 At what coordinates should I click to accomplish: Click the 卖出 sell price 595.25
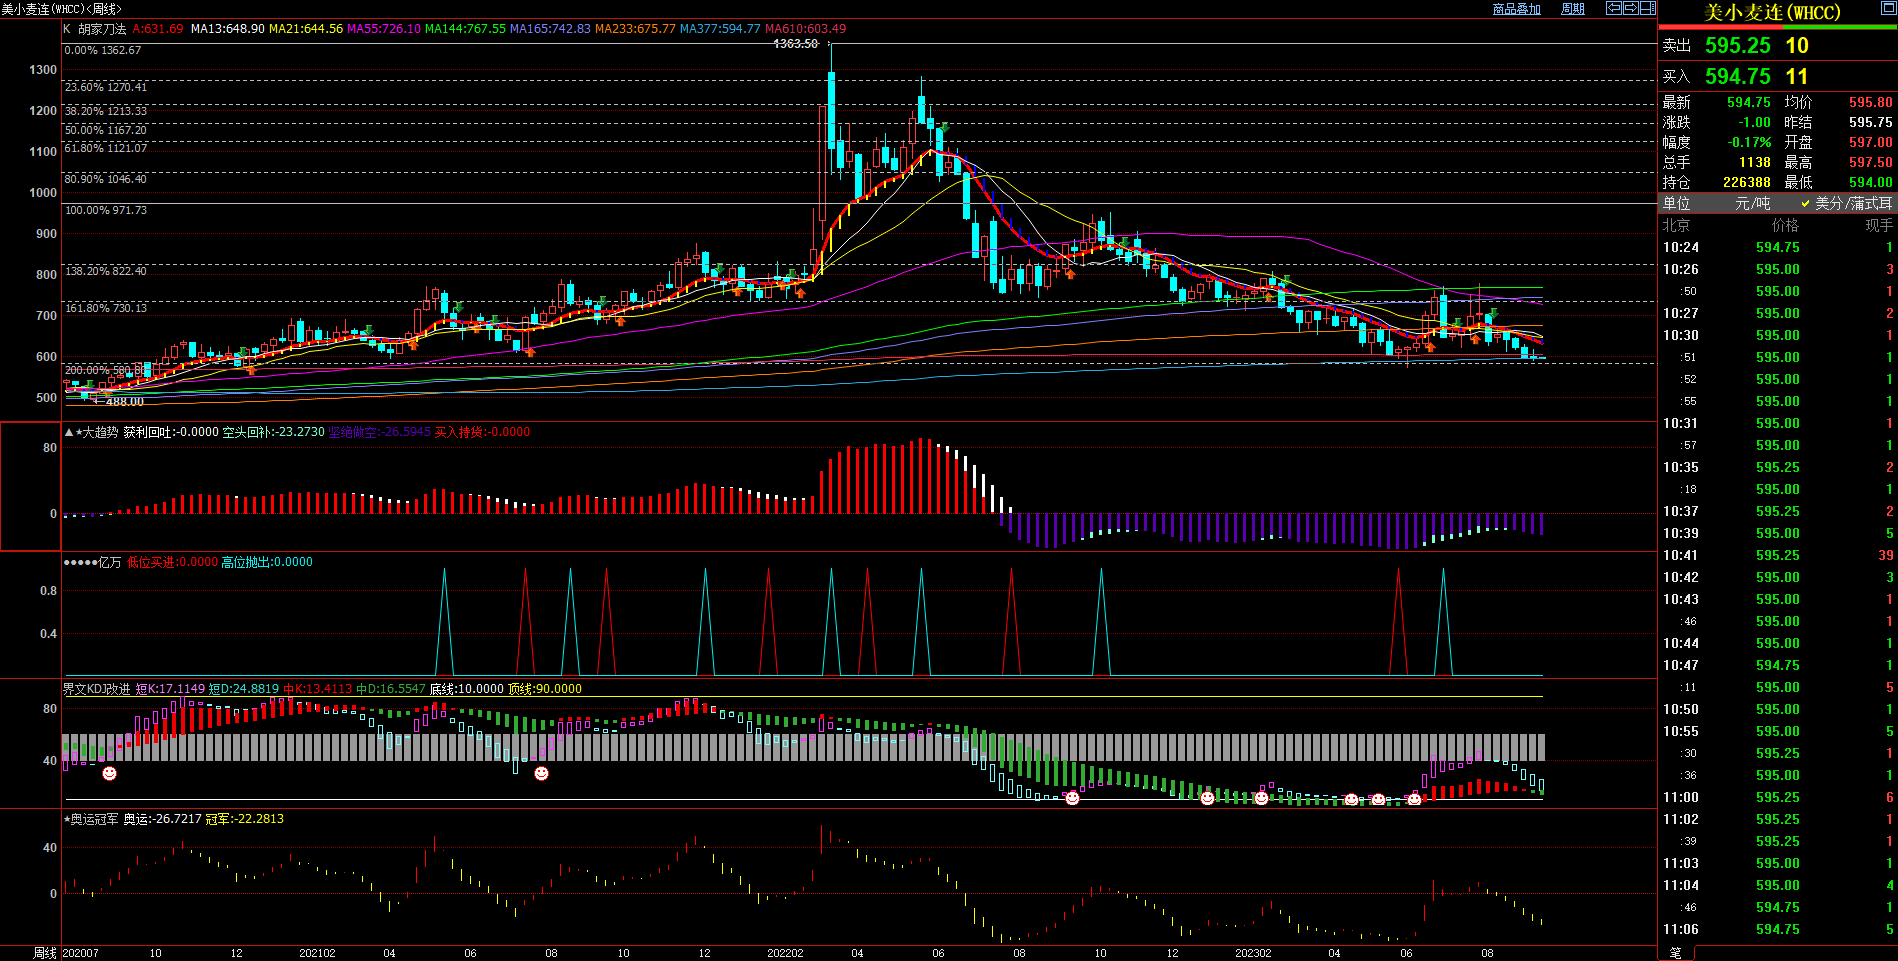(x=1737, y=45)
